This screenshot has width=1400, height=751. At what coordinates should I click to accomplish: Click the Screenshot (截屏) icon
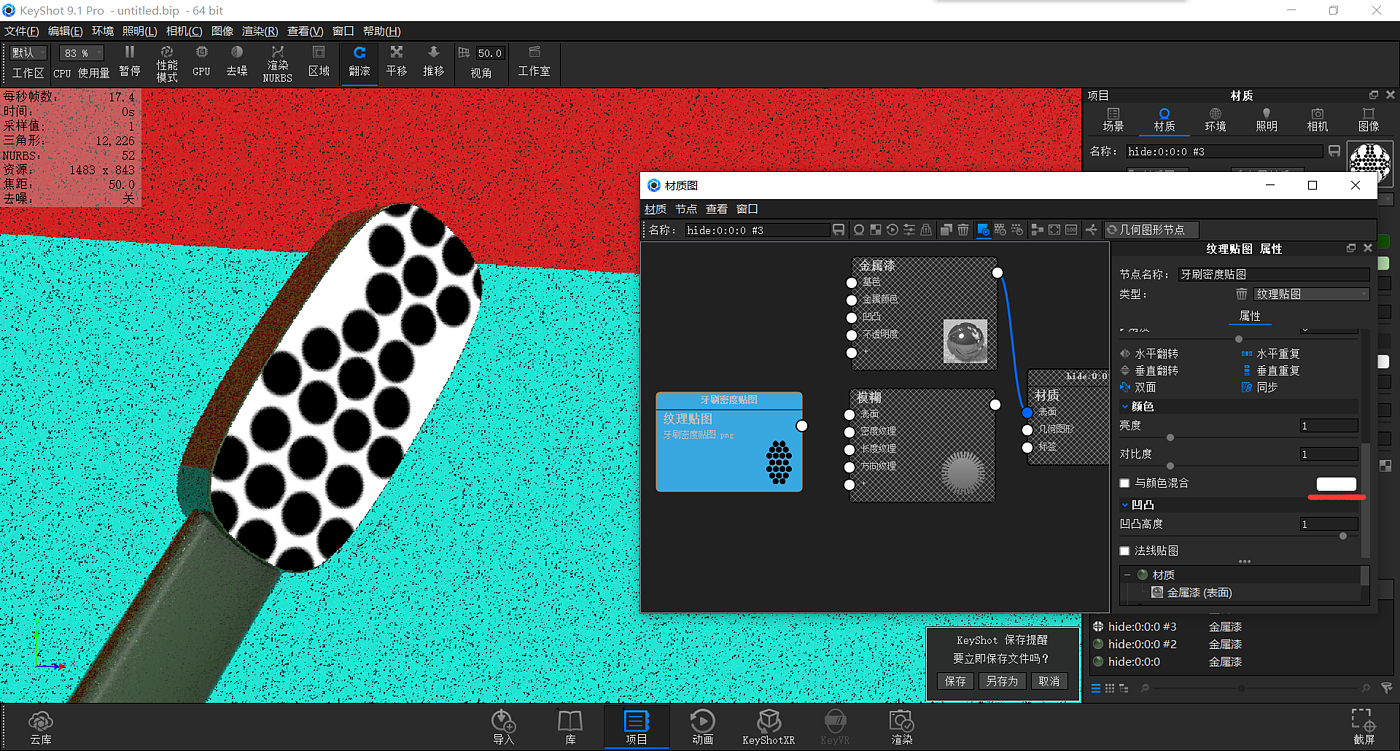pyautogui.click(x=1362, y=727)
